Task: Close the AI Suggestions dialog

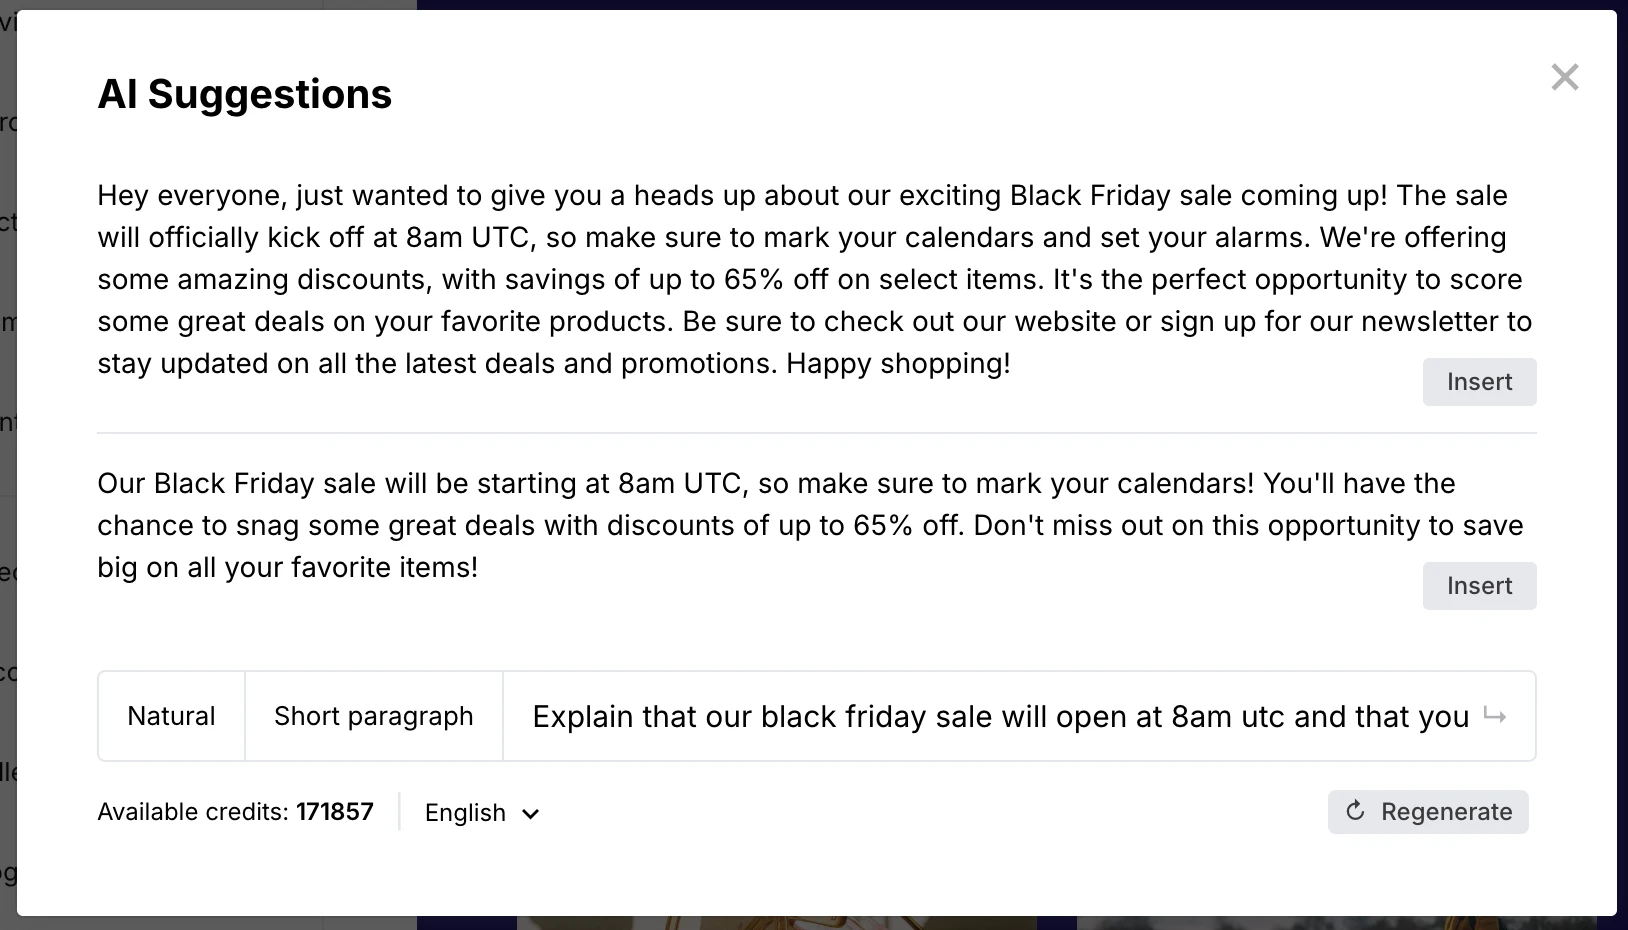Action: click(x=1564, y=77)
